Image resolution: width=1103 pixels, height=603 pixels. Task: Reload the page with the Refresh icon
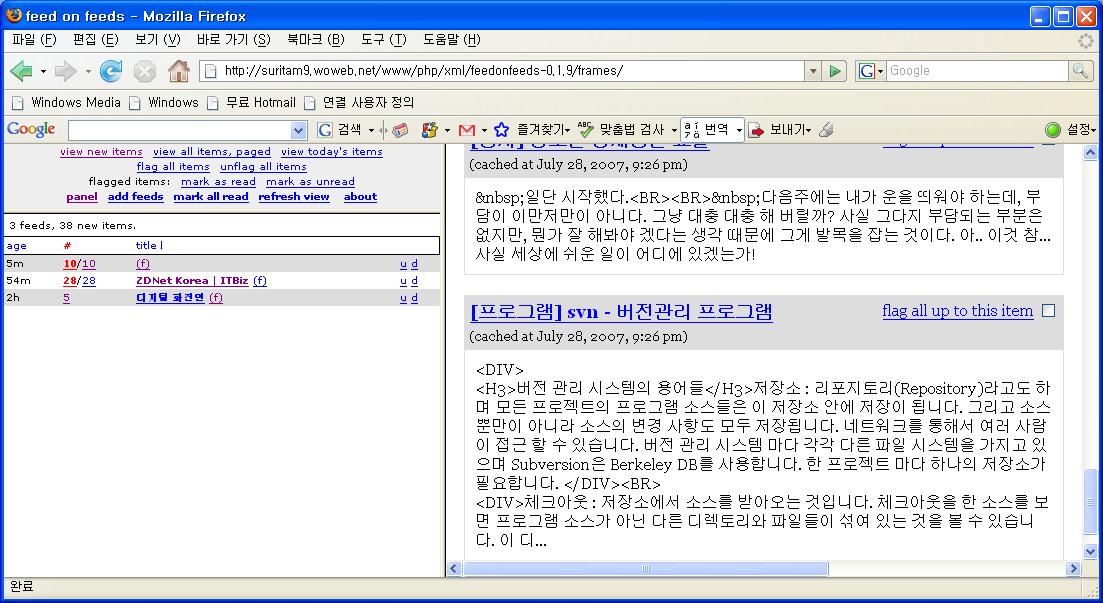coord(110,71)
